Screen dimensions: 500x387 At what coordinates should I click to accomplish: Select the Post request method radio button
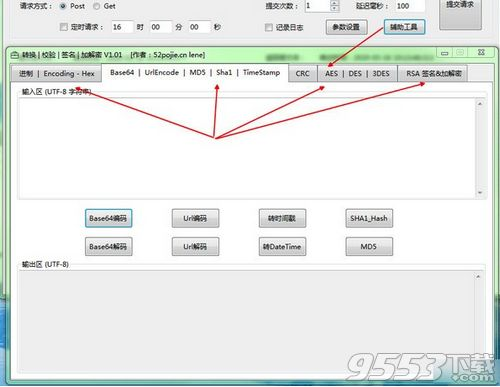point(63,6)
